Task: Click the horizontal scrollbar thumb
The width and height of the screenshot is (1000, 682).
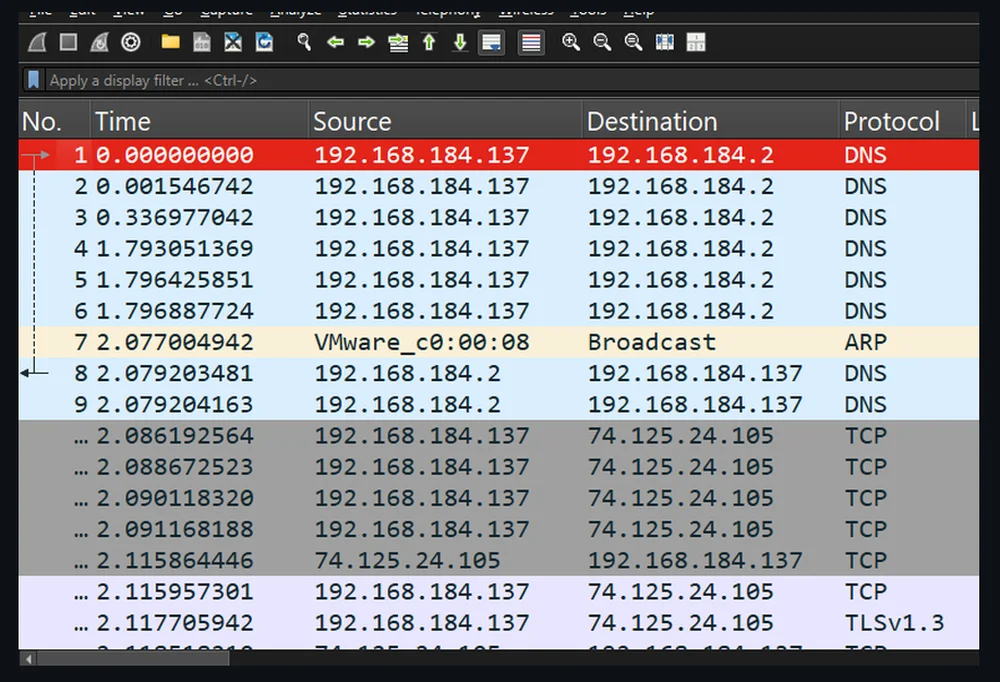Action: tap(133, 658)
